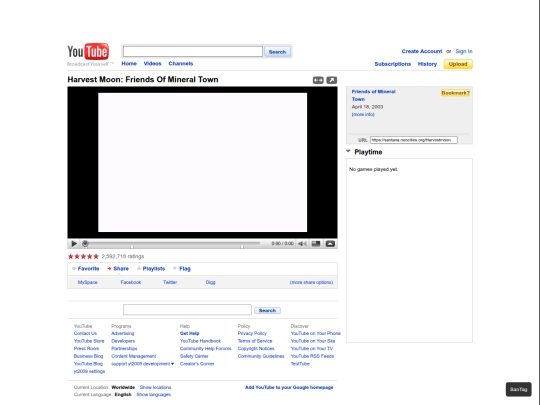Open Developers footer link
This screenshot has height=405, width=540.
123,341
